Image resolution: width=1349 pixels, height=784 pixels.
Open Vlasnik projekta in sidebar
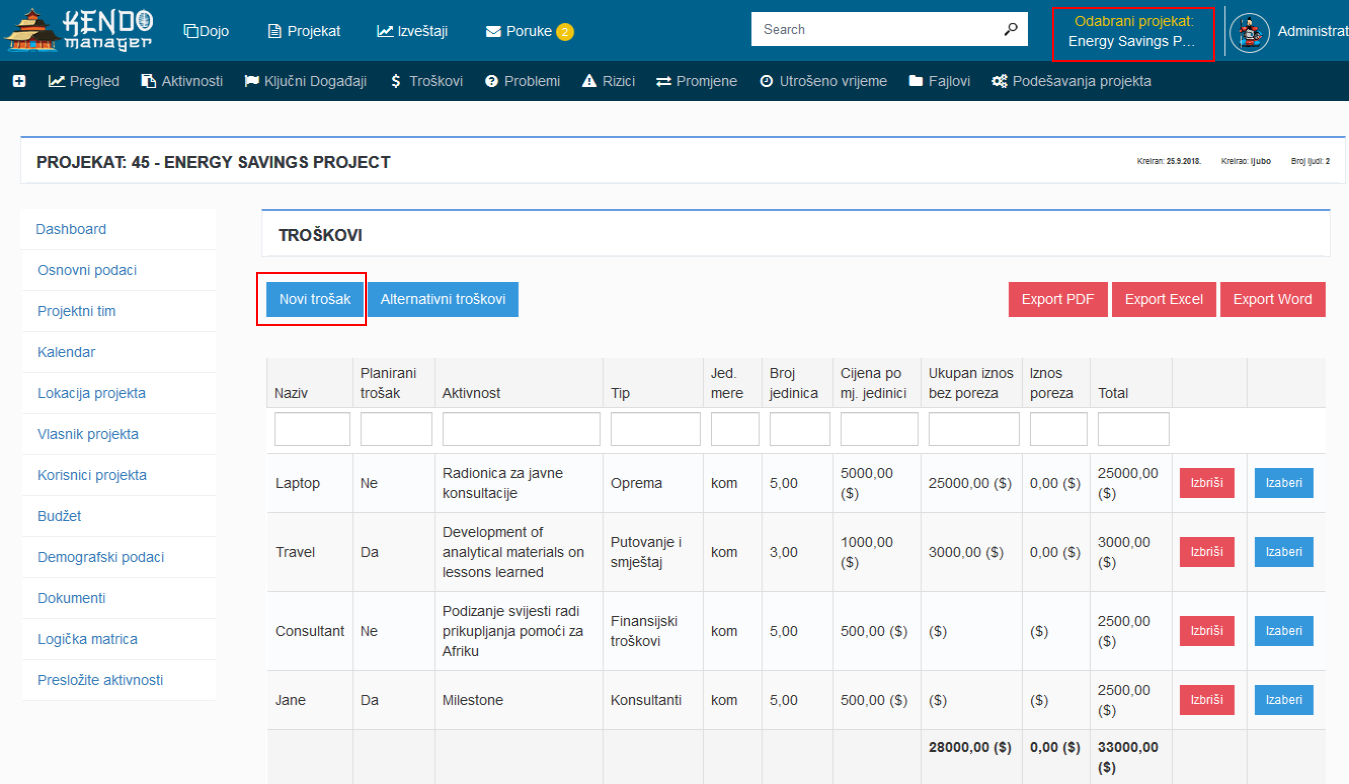tap(119, 434)
